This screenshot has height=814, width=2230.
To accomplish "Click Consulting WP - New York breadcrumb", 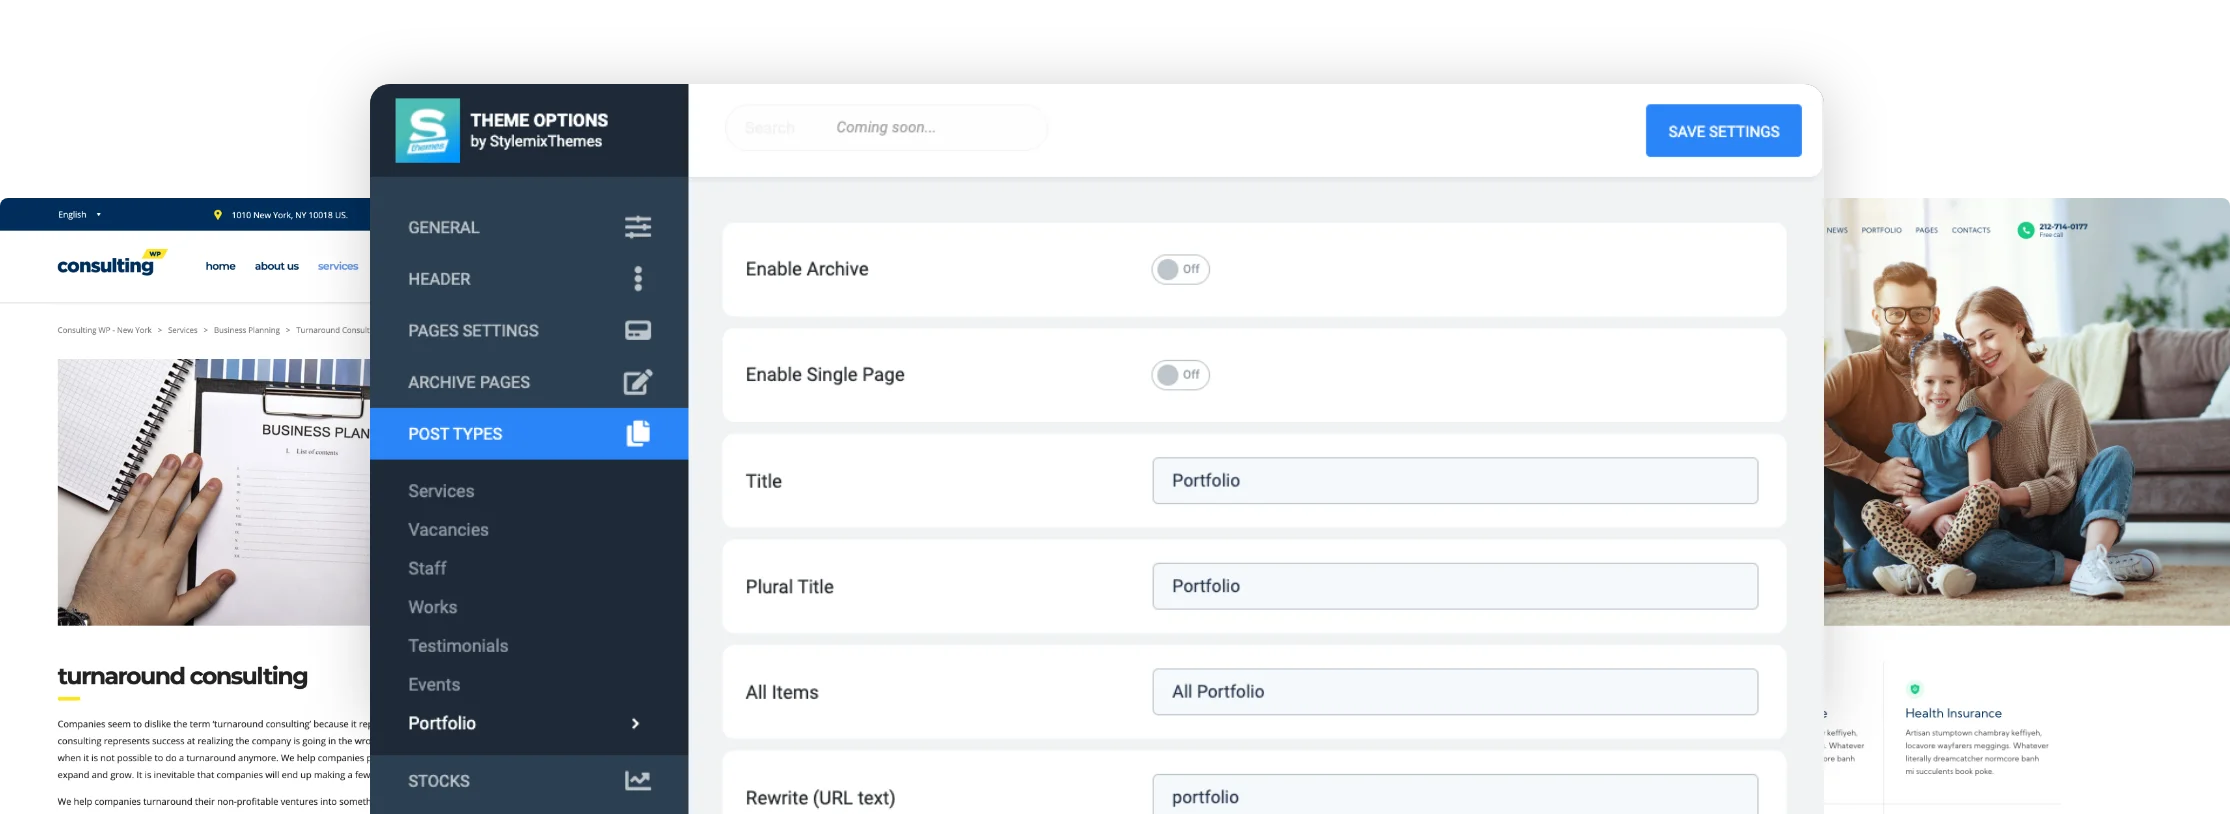I will (x=104, y=330).
